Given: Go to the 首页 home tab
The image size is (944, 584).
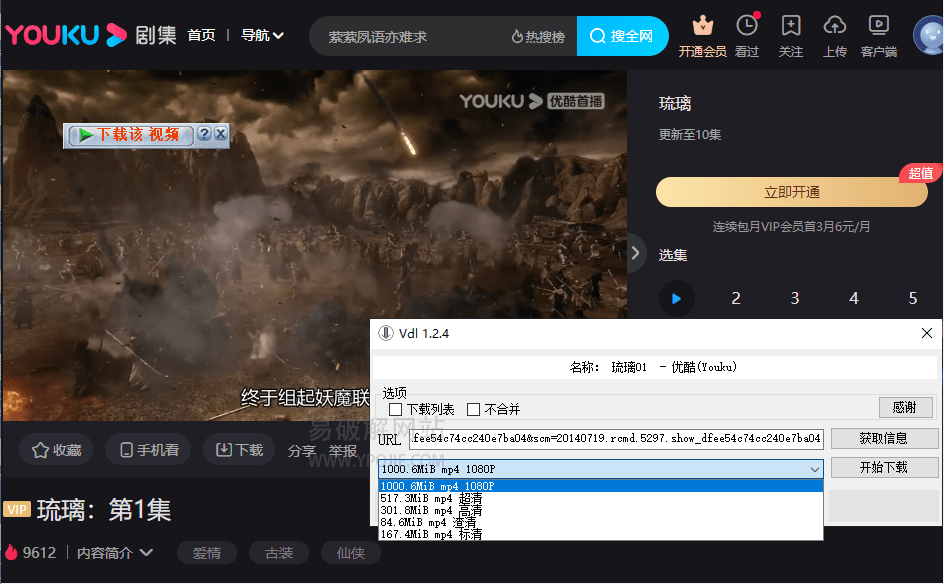Looking at the screenshot, I should (x=201, y=36).
